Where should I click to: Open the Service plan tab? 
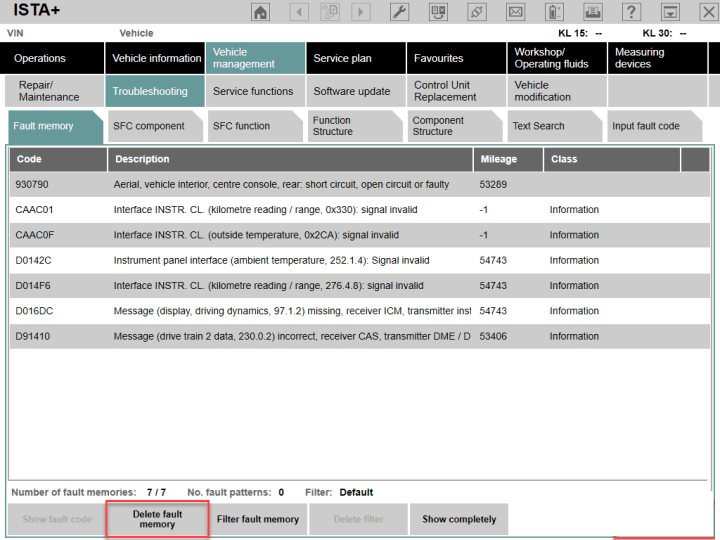pyautogui.click(x=356, y=58)
